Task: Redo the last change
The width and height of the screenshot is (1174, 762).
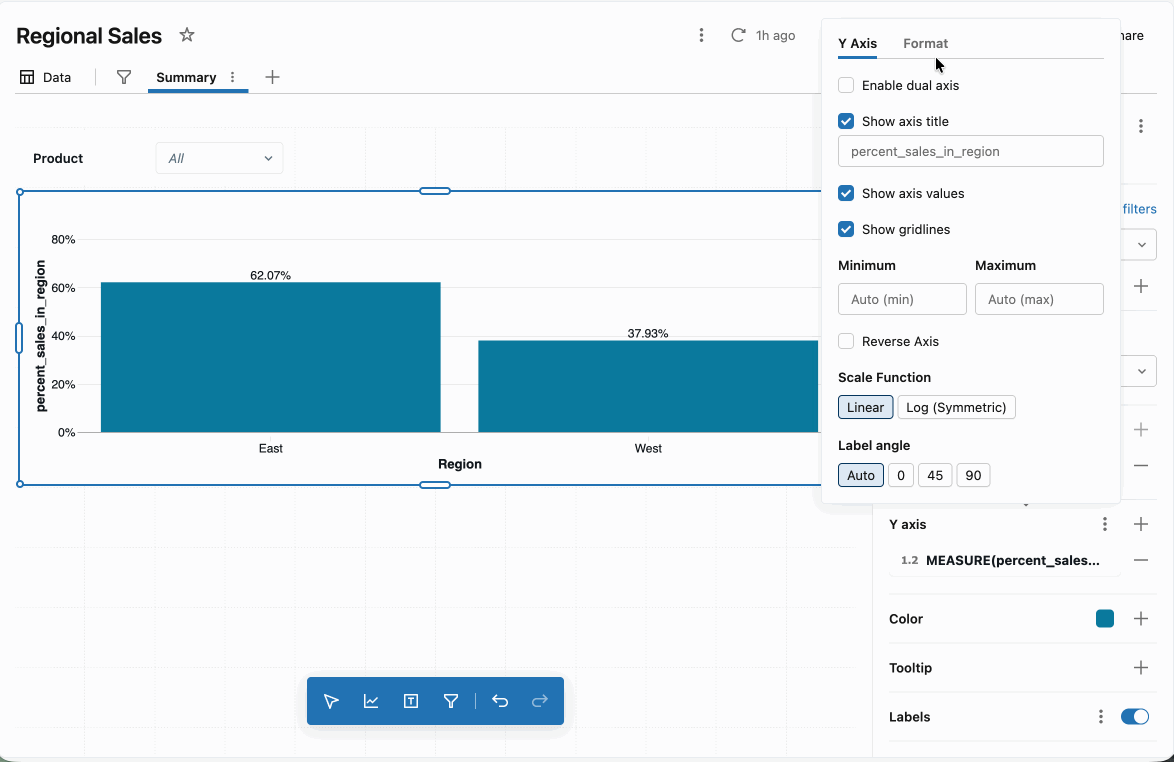Action: (x=540, y=701)
